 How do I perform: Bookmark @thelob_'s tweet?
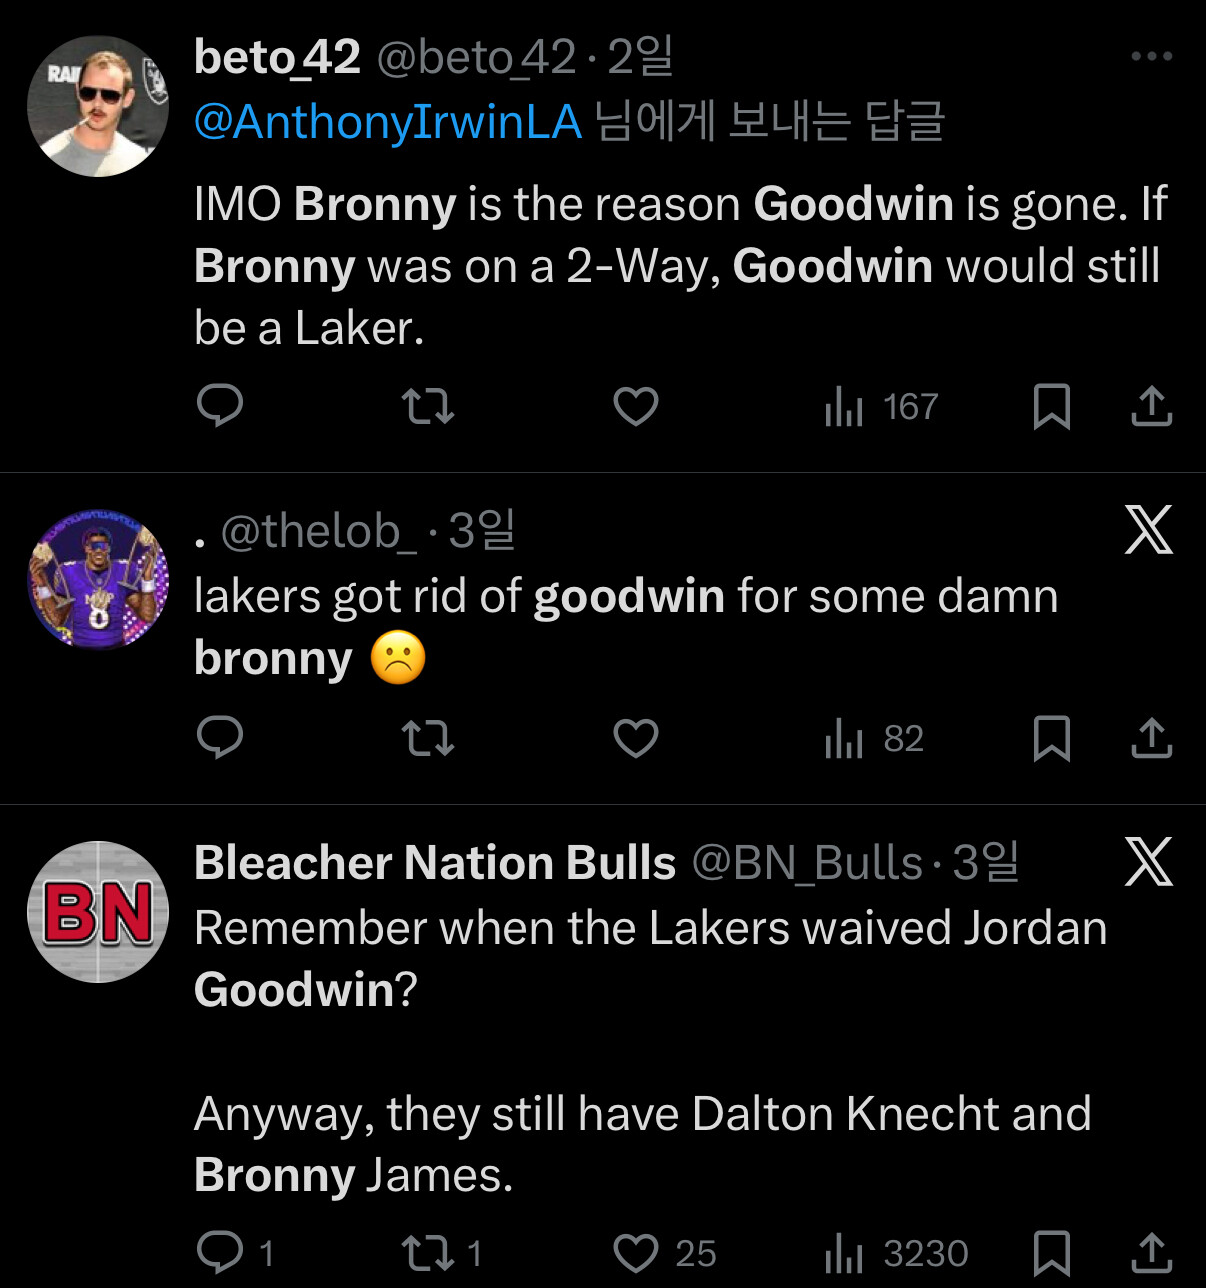click(x=1051, y=738)
